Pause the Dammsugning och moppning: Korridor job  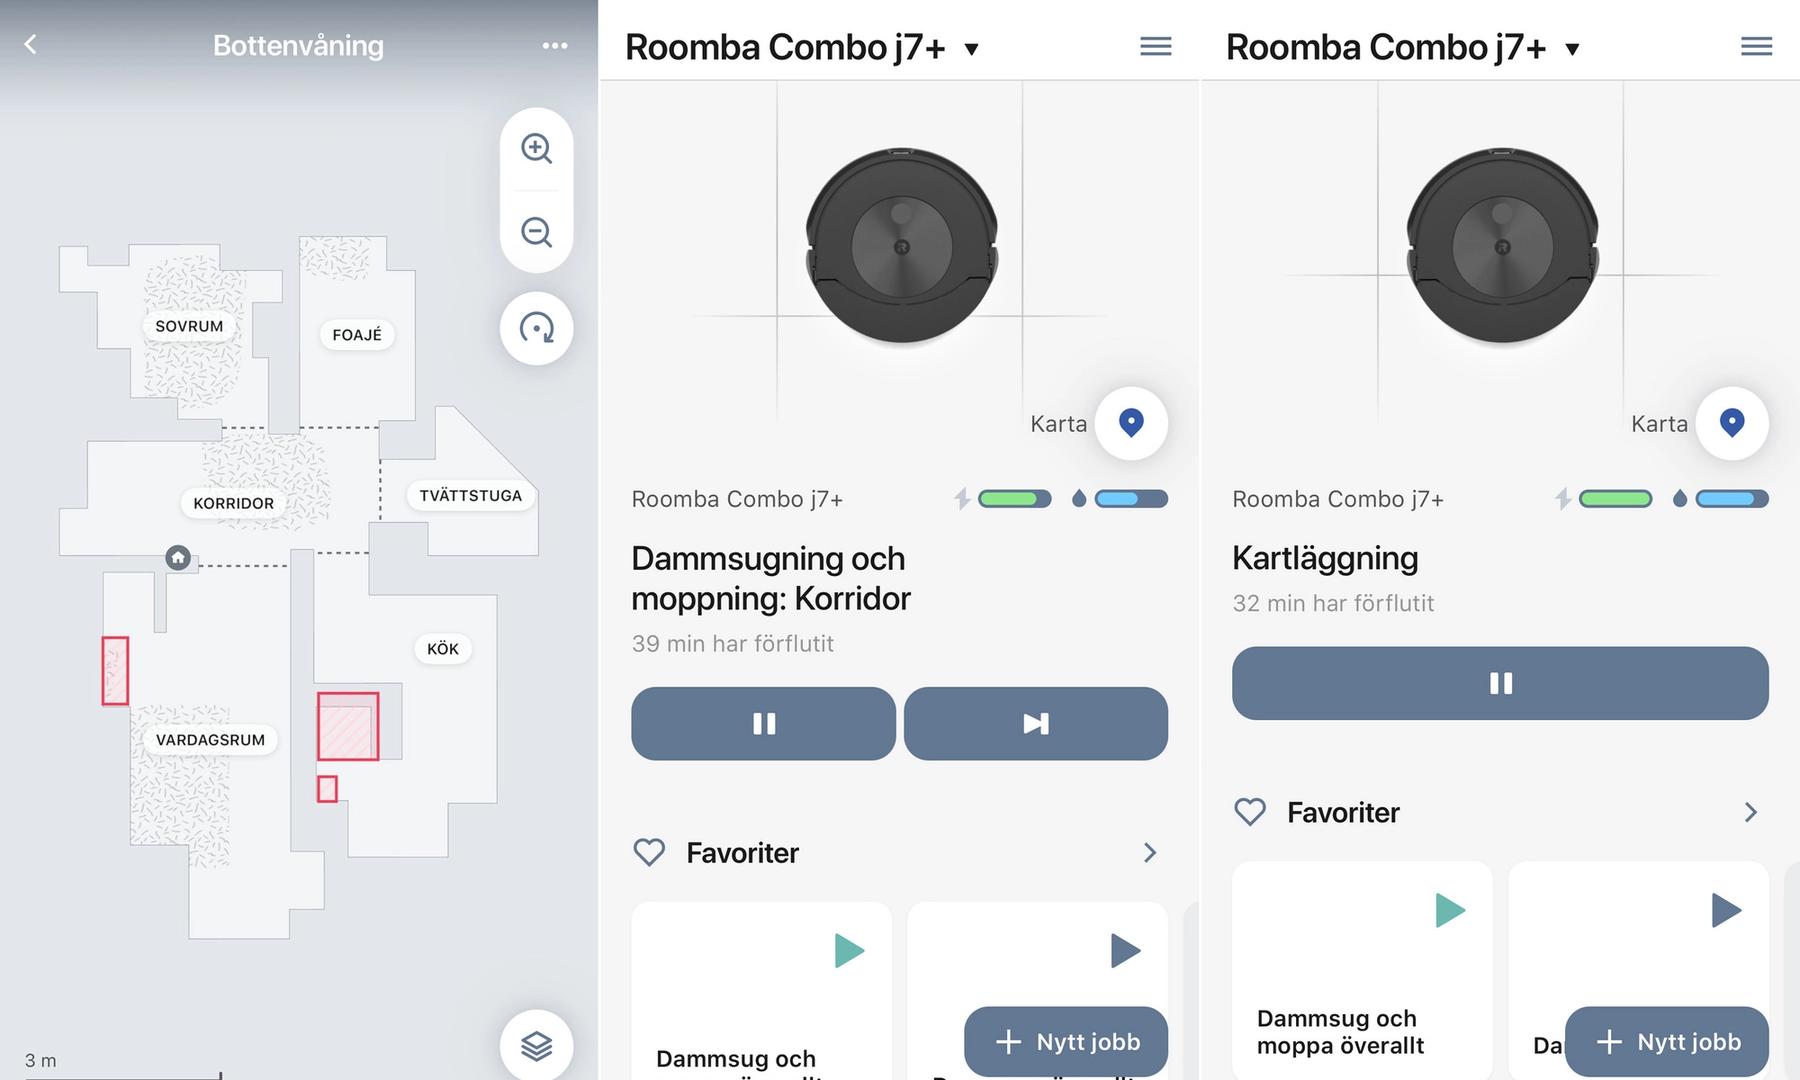[763, 723]
